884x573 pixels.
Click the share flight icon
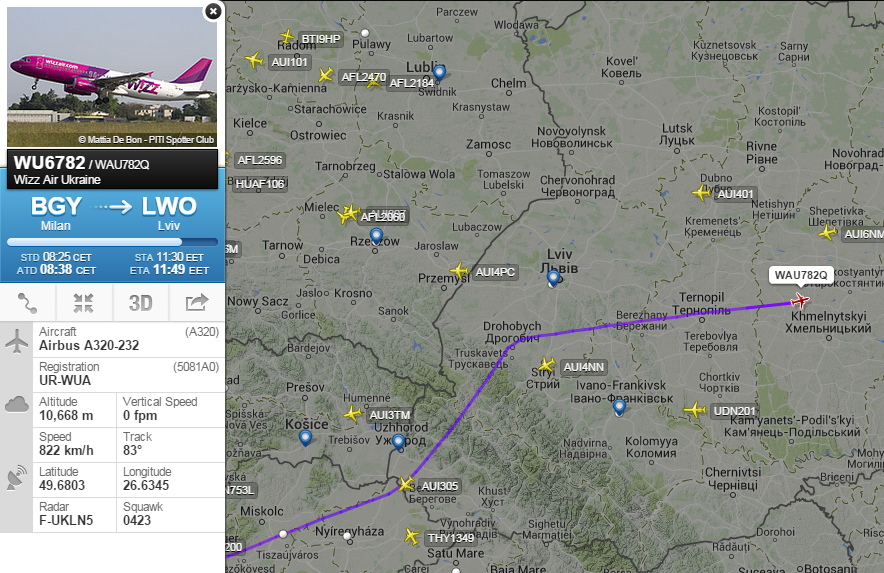coord(197,303)
